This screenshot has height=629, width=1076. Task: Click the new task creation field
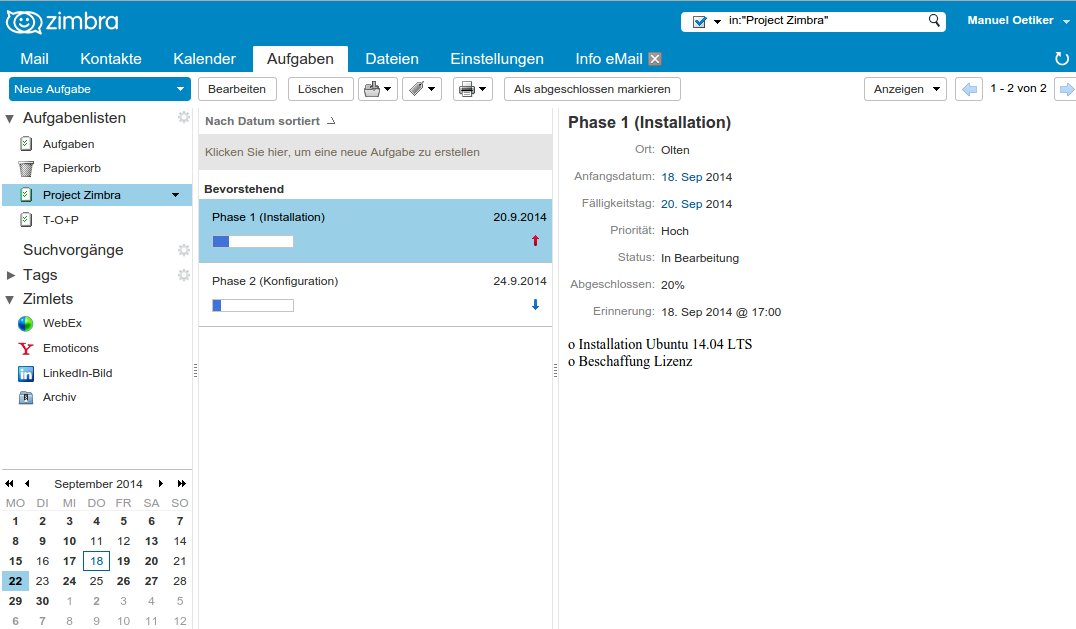coord(375,152)
